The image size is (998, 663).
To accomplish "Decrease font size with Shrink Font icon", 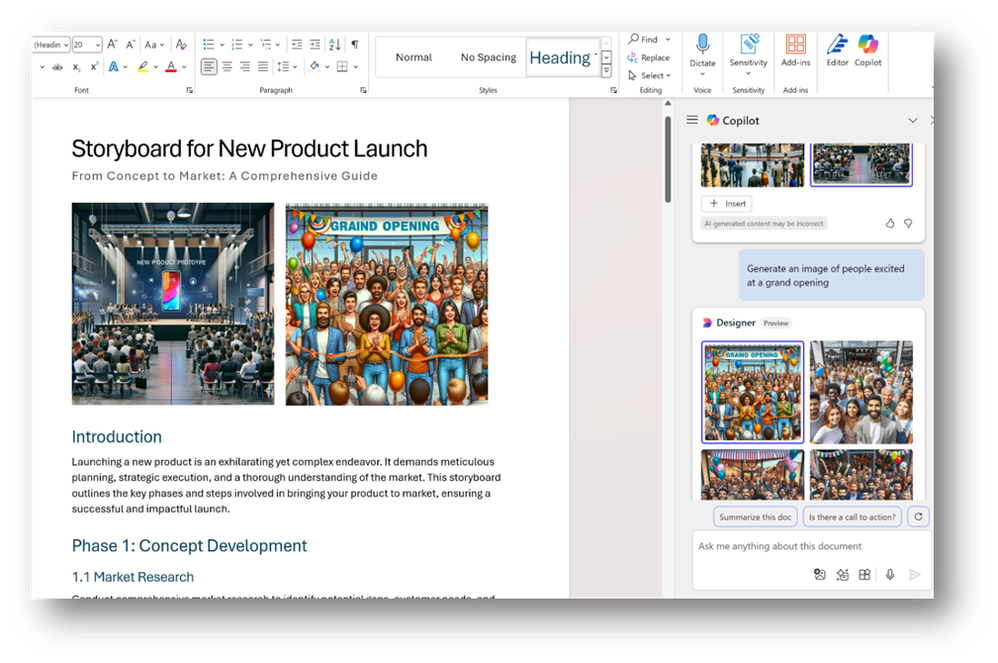I will [x=130, y=45].
